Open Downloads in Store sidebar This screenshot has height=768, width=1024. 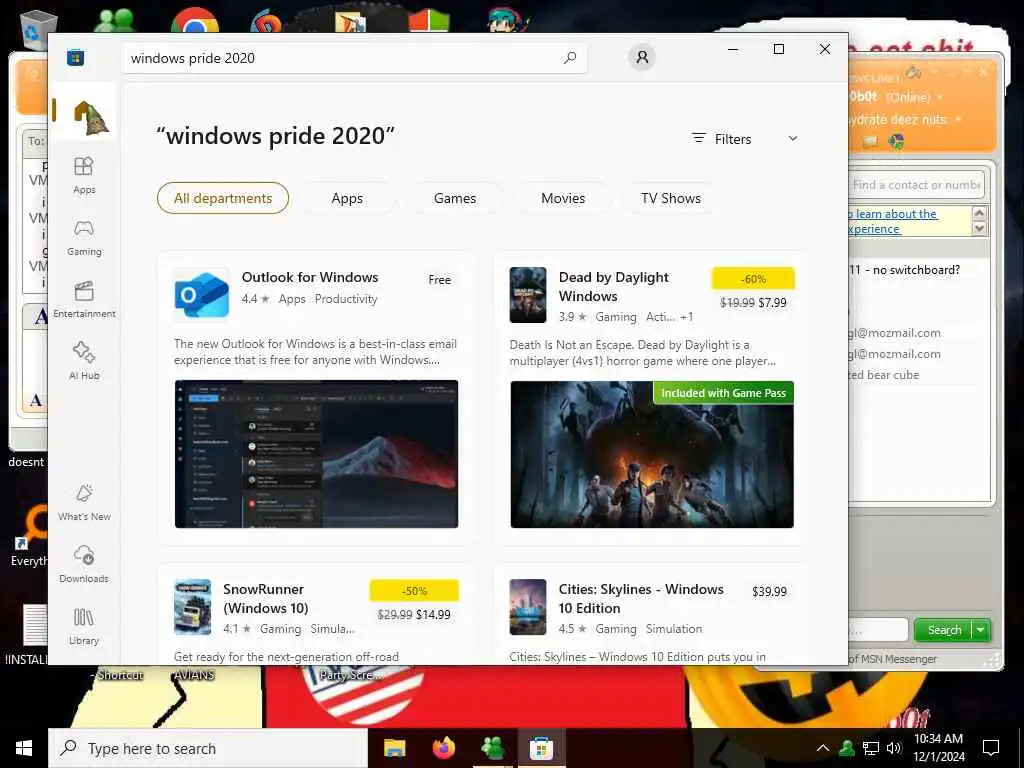84,564
